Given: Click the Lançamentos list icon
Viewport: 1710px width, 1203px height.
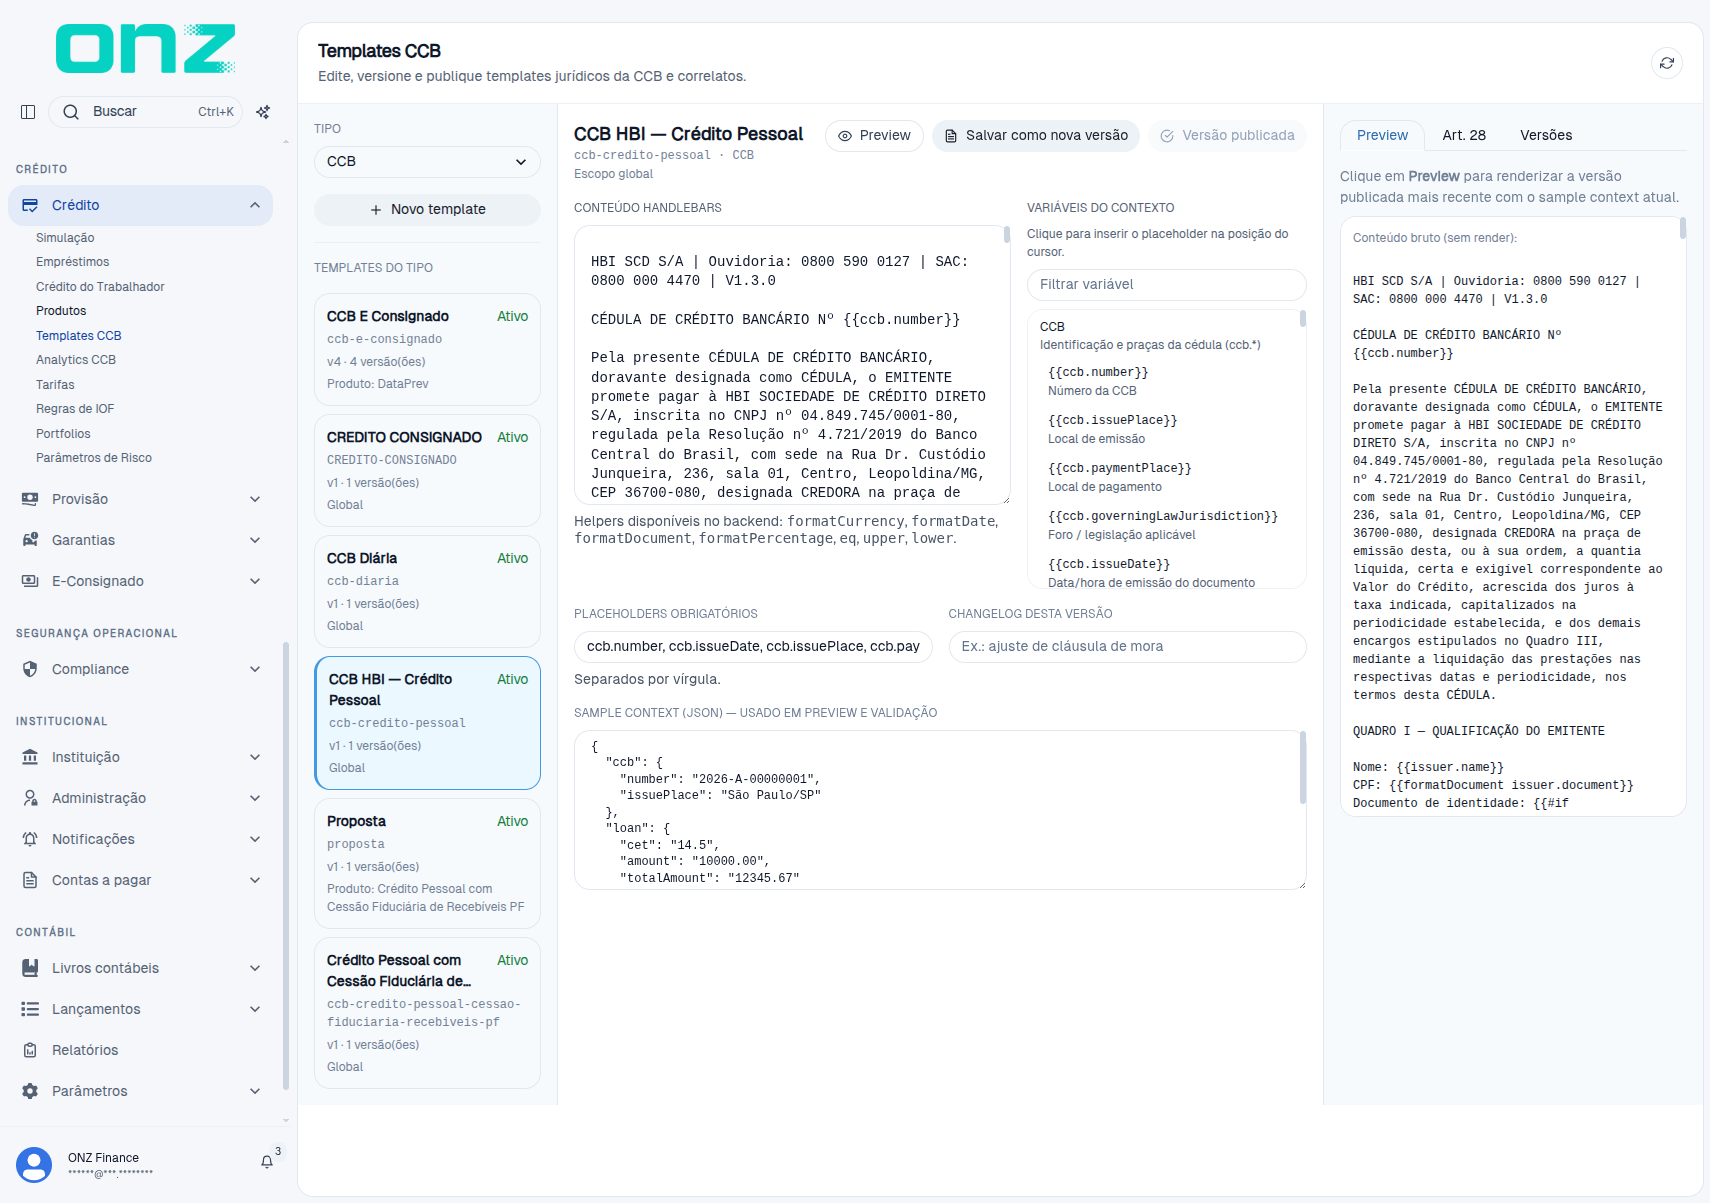Looking at the screenshot, I should pyautogui.click(x=30, y=1009).
